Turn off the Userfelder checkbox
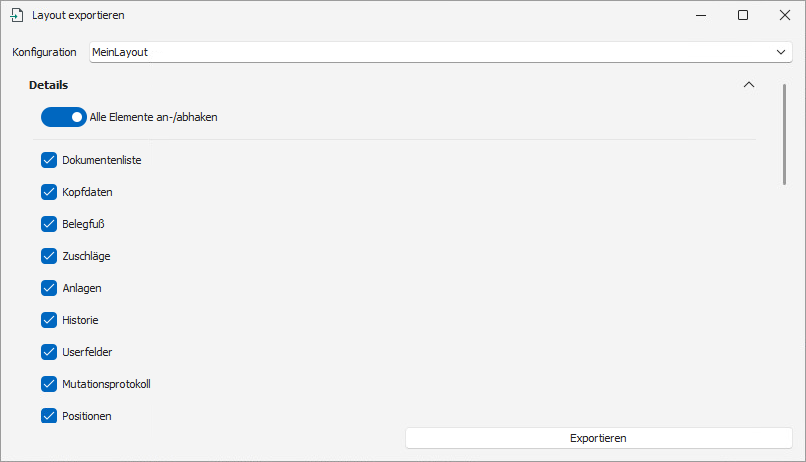 click(x=49, y=352)
